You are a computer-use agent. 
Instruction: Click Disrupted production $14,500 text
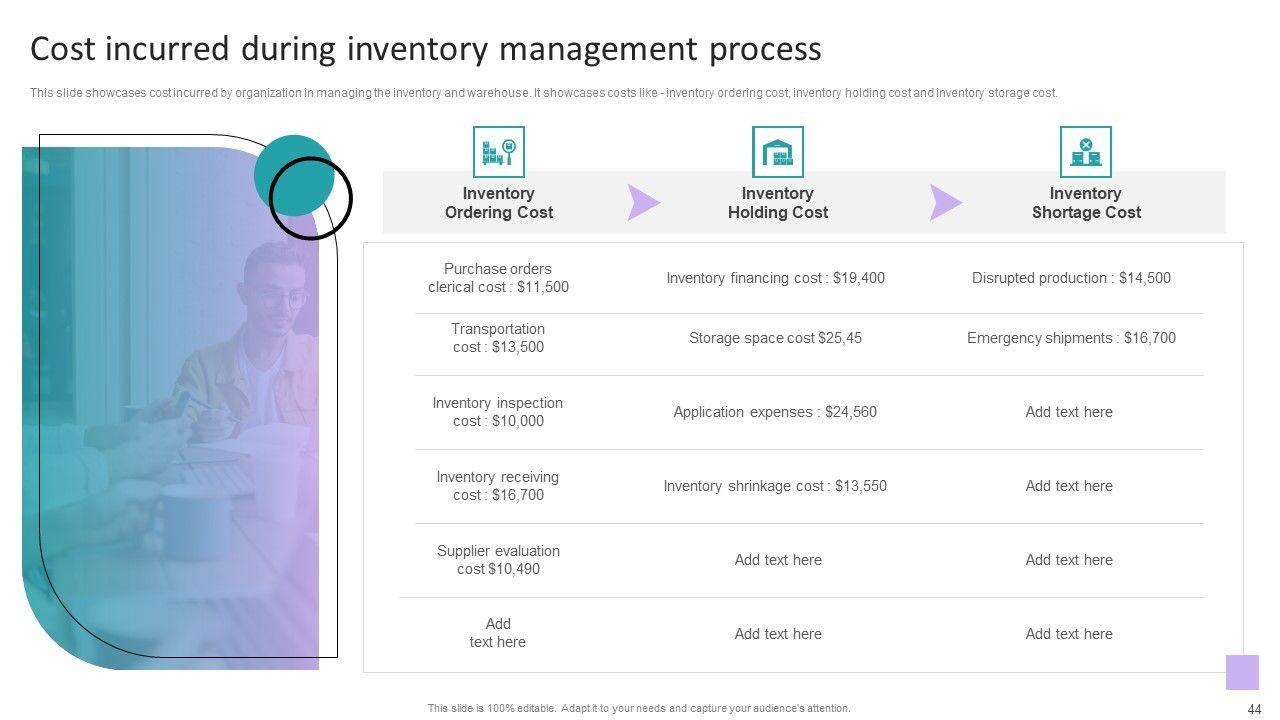[1071, 278]
